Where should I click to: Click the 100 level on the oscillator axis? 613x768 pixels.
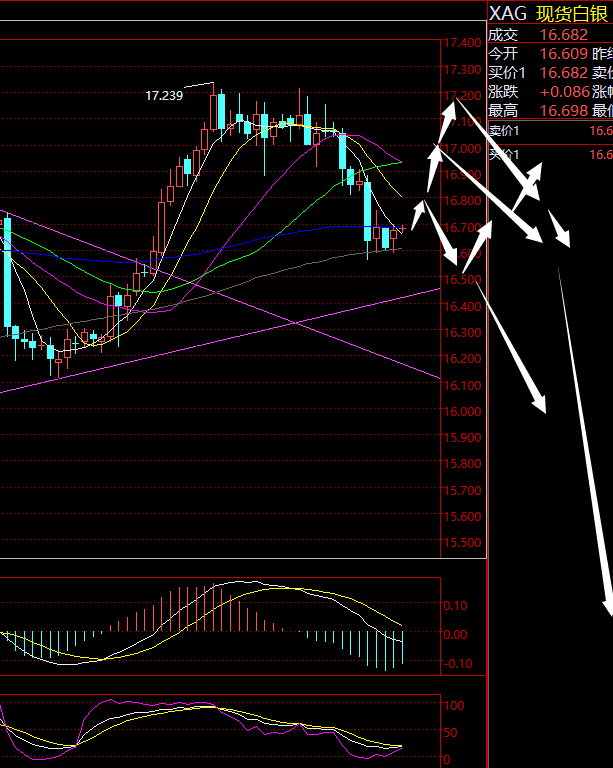(x=454, y=705)
